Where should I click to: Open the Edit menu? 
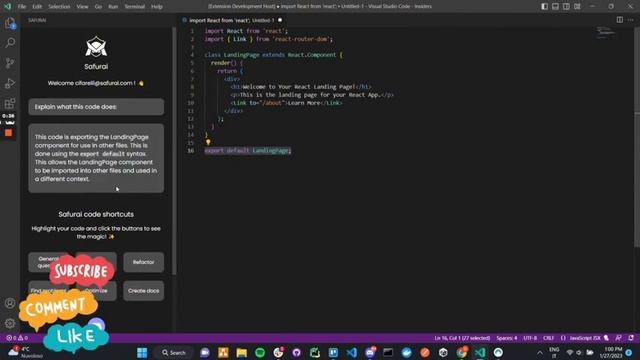point(37,7)
